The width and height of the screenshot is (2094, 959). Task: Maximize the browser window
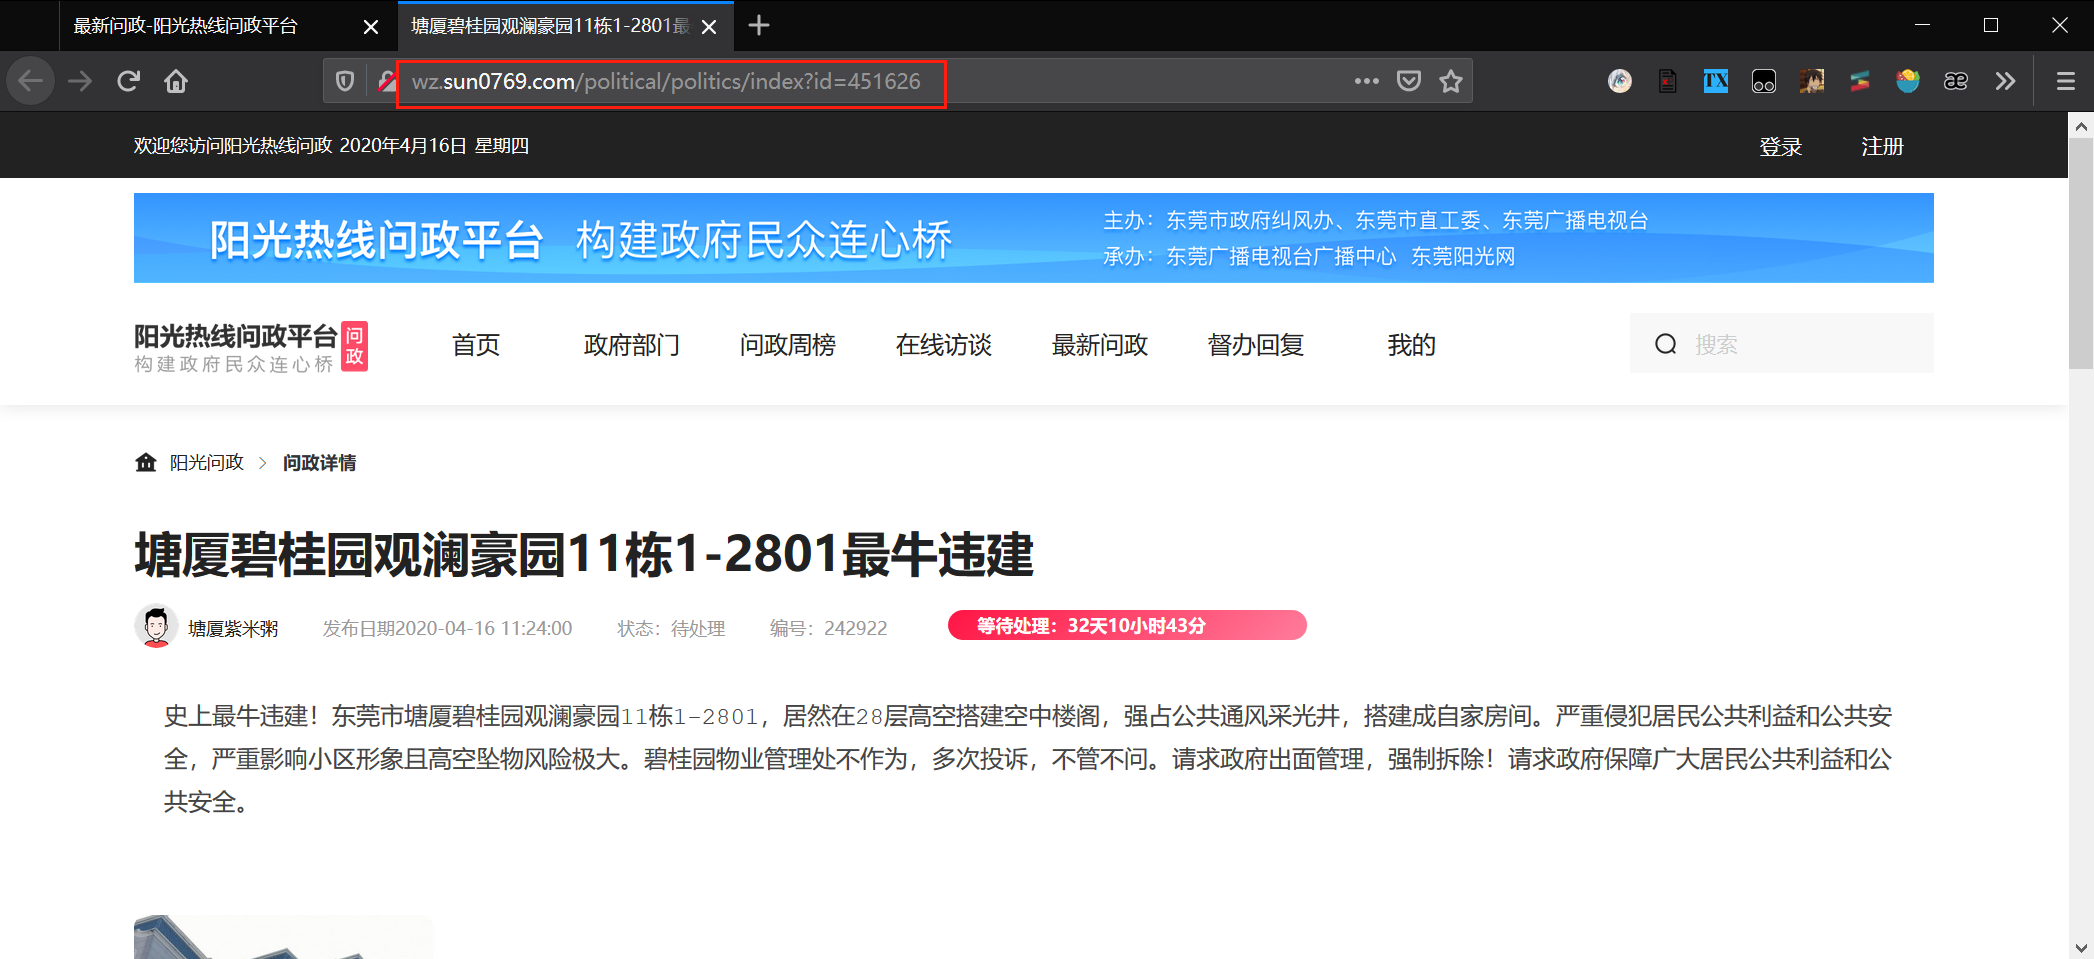pos(1991,25)
